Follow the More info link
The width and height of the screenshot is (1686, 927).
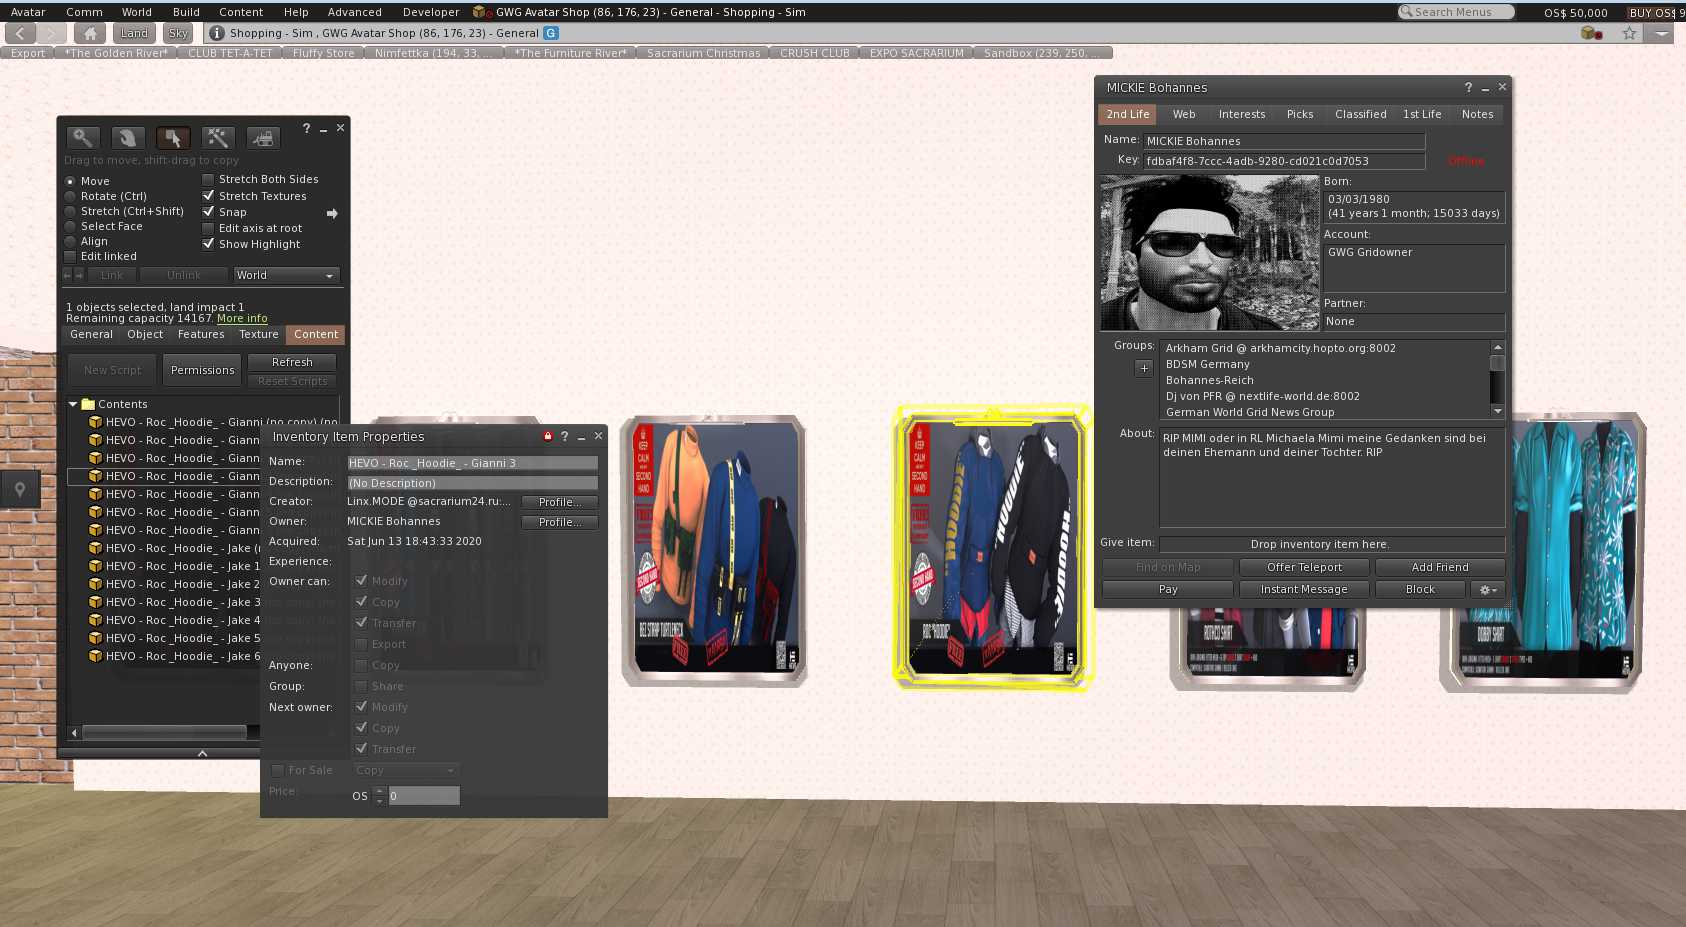pyautogui.click(x=242, y=318)
